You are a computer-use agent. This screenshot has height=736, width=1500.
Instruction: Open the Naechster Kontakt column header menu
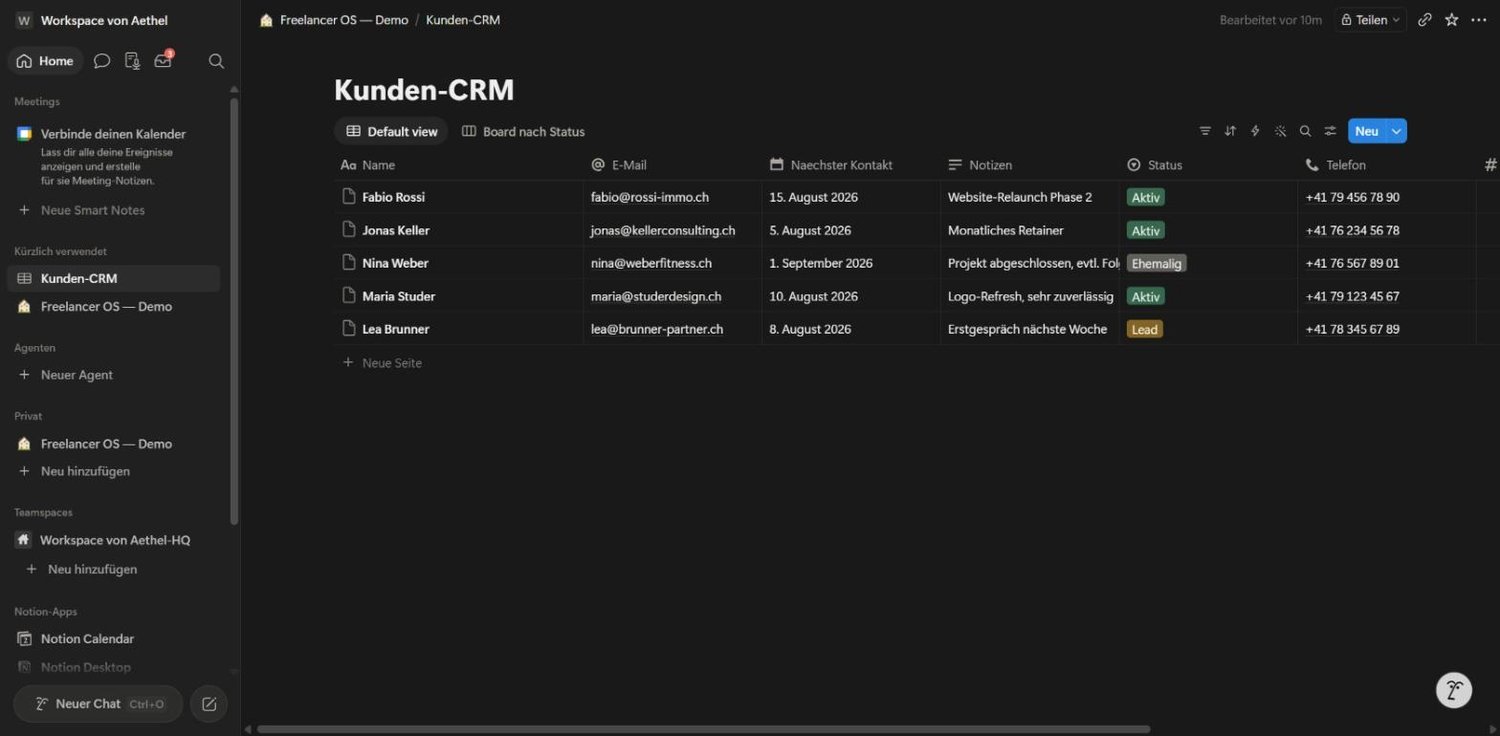(x=851, y=165)
